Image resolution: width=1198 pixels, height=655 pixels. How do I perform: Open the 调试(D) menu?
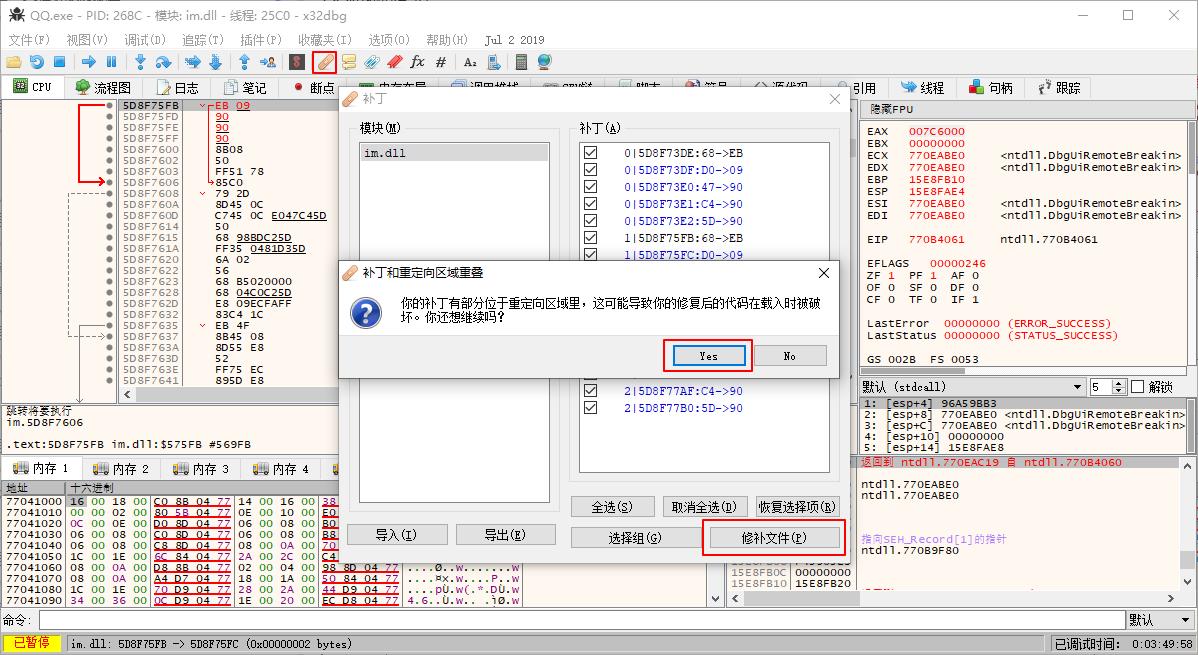[145, 40]
